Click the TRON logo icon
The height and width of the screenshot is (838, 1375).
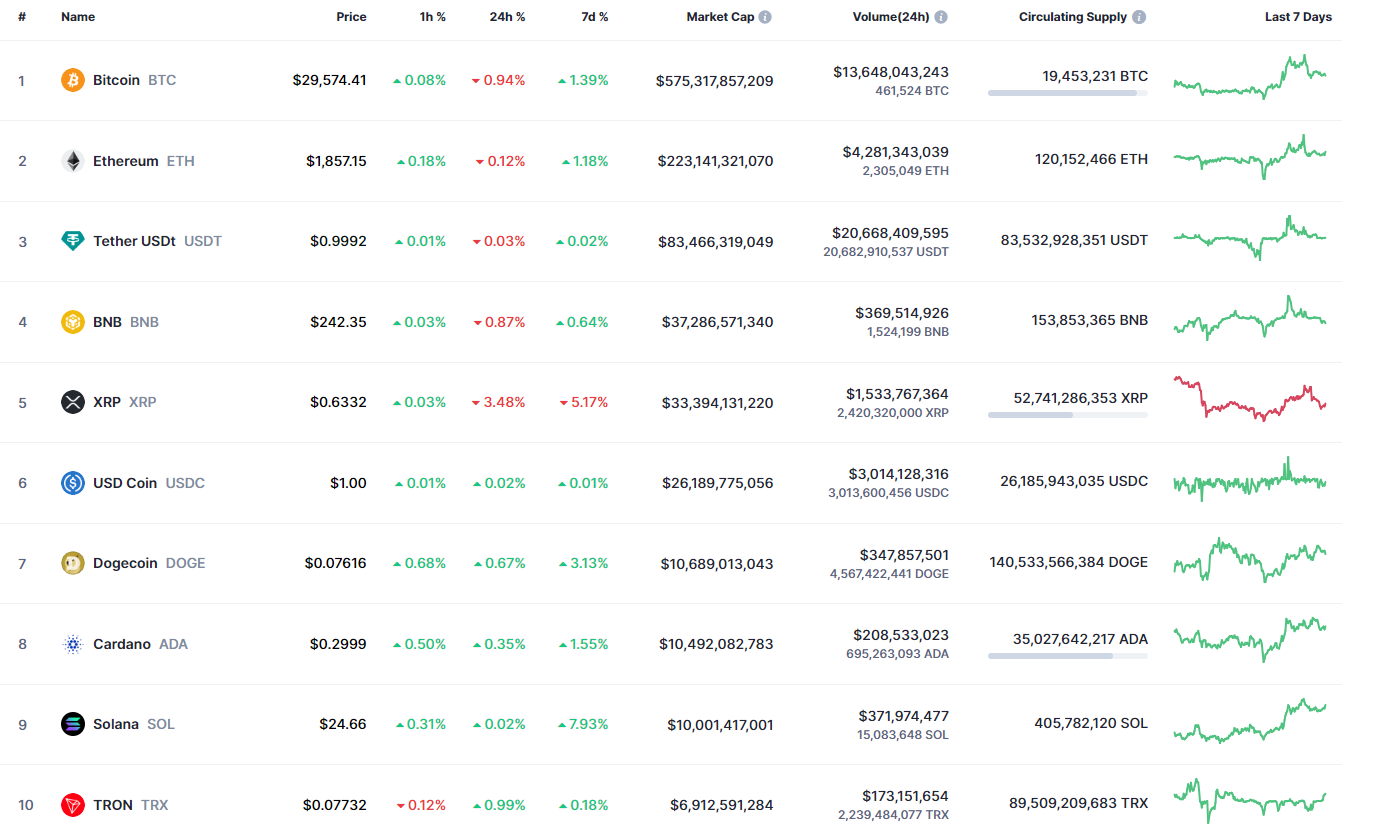[72, 804]
